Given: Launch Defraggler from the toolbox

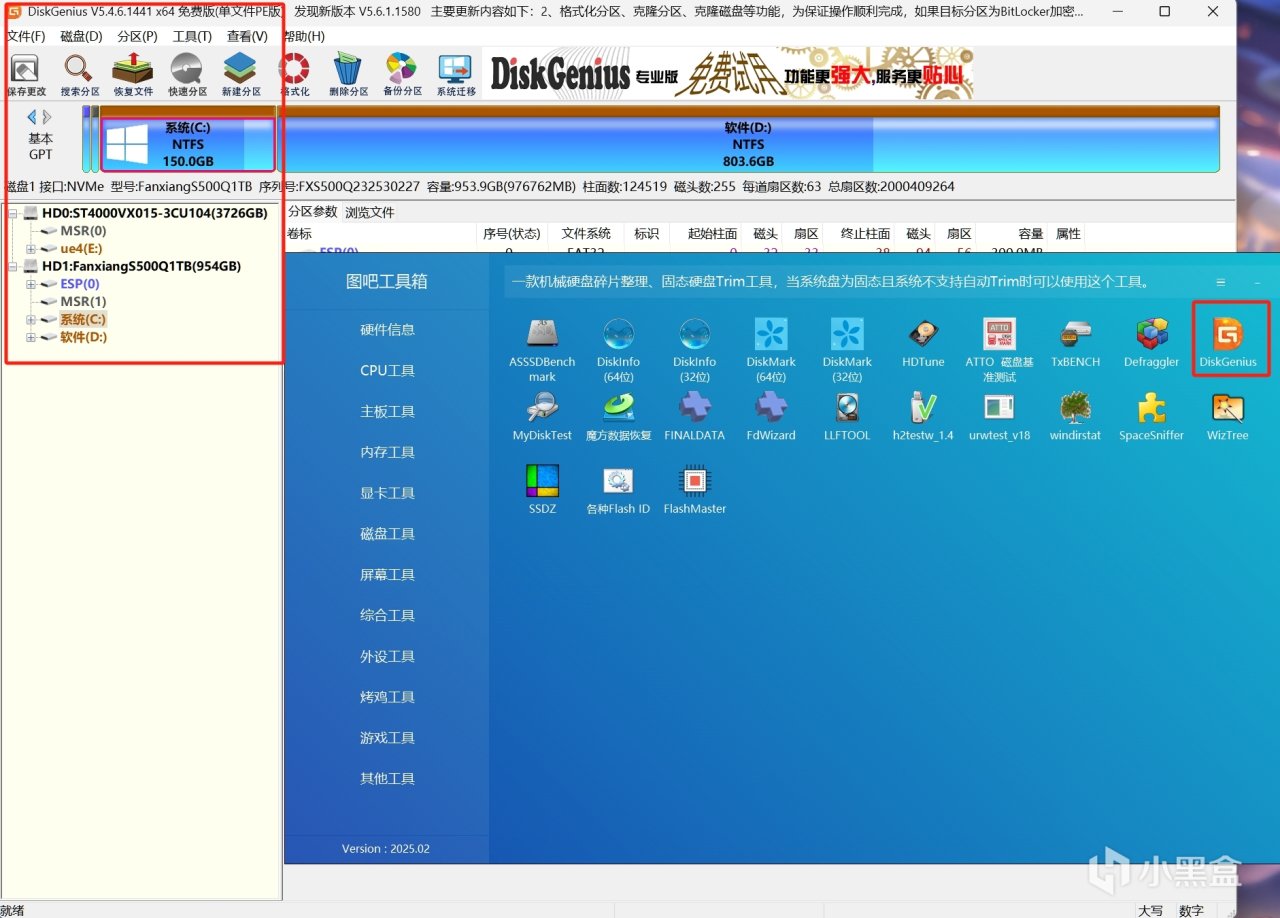Looking at the screenshot, I should click(1151, 343).
